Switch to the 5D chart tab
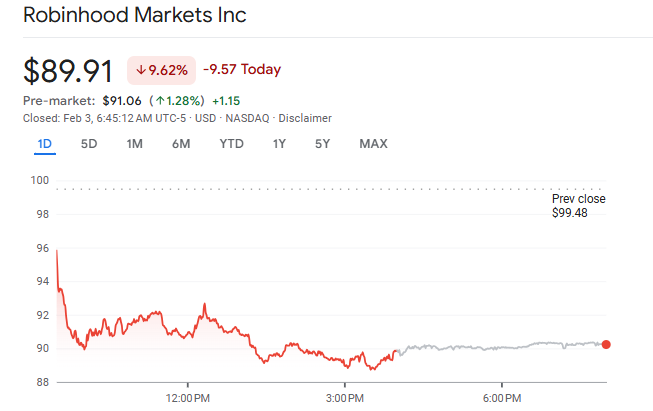This screenshot has width=653, height=411. coord(89,143)
